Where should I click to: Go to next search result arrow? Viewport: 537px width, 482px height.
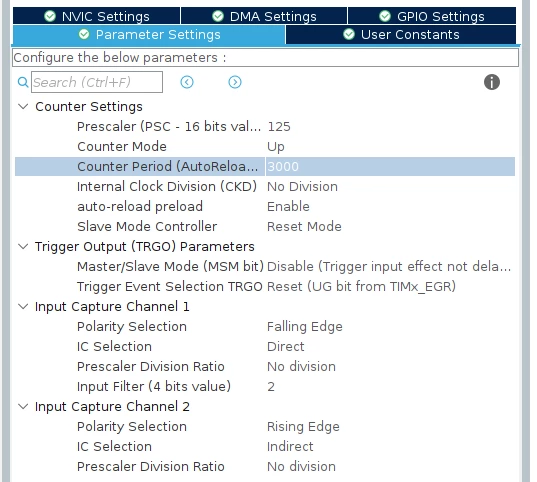pos(235,82)
